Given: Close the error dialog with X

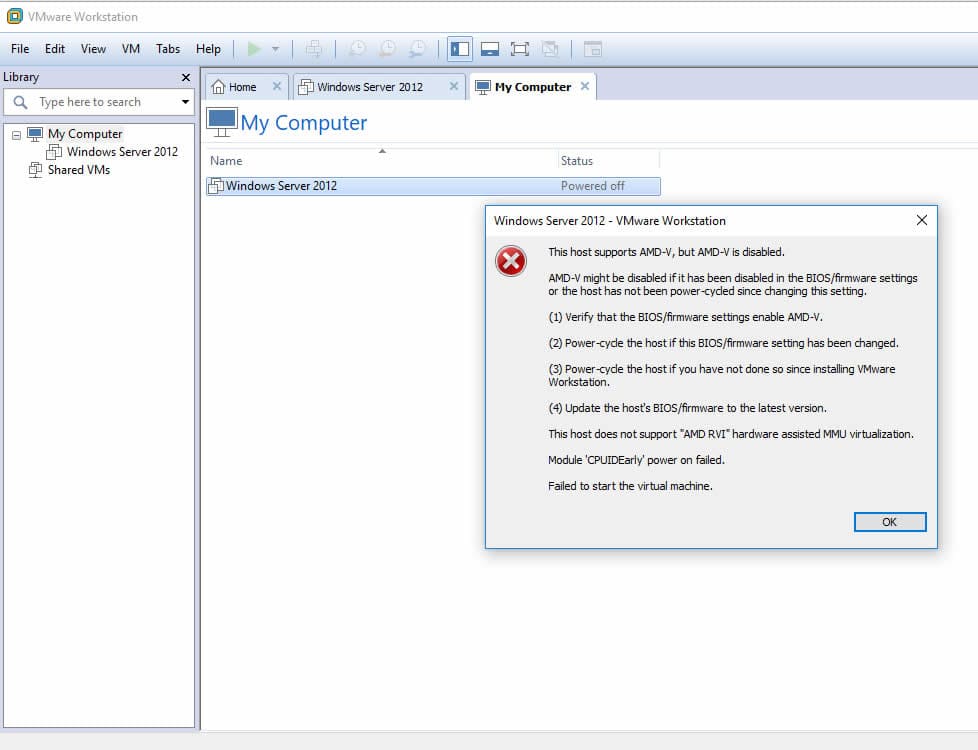Looking at the screenshot, I should pyautogui.click(x=922, y=220).
